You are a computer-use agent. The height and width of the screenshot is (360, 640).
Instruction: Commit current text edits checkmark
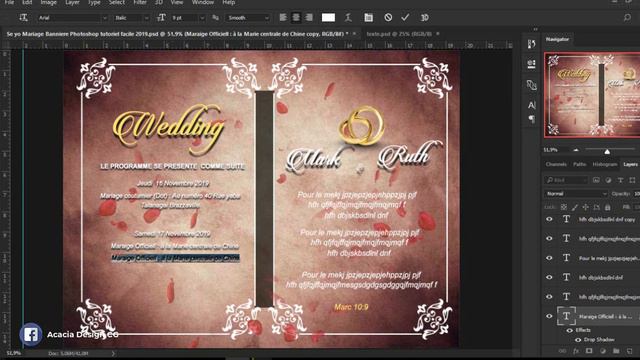pyautogui.click(x=405, y=18)
